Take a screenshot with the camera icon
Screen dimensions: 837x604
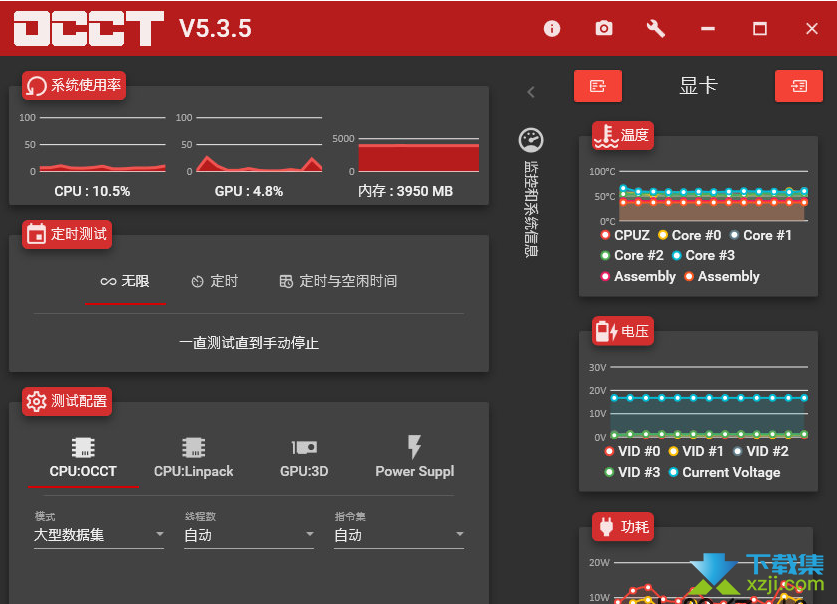604,28
